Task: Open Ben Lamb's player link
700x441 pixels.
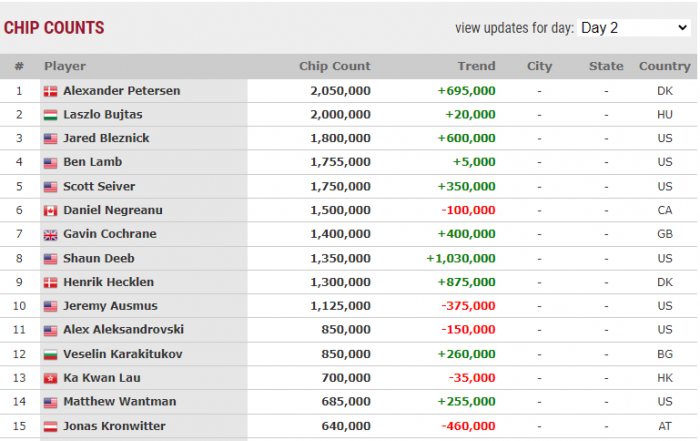Action: 92,162
